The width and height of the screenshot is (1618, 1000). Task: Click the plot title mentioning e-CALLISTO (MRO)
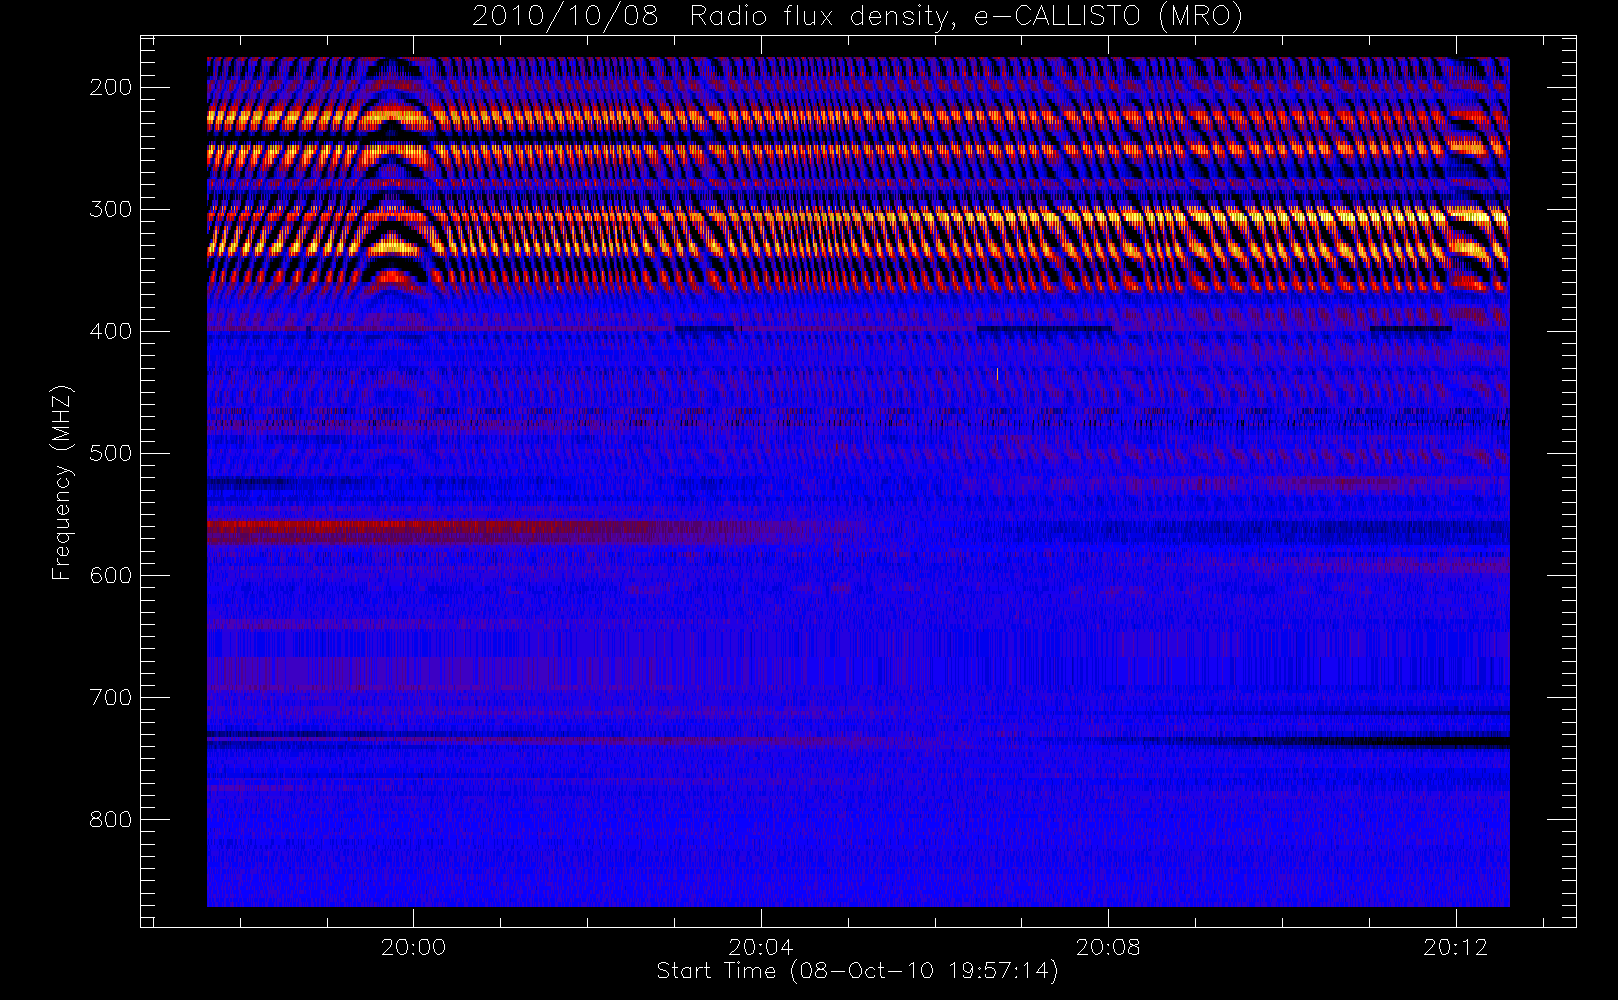pyautogui.click(x=857, y=16)
